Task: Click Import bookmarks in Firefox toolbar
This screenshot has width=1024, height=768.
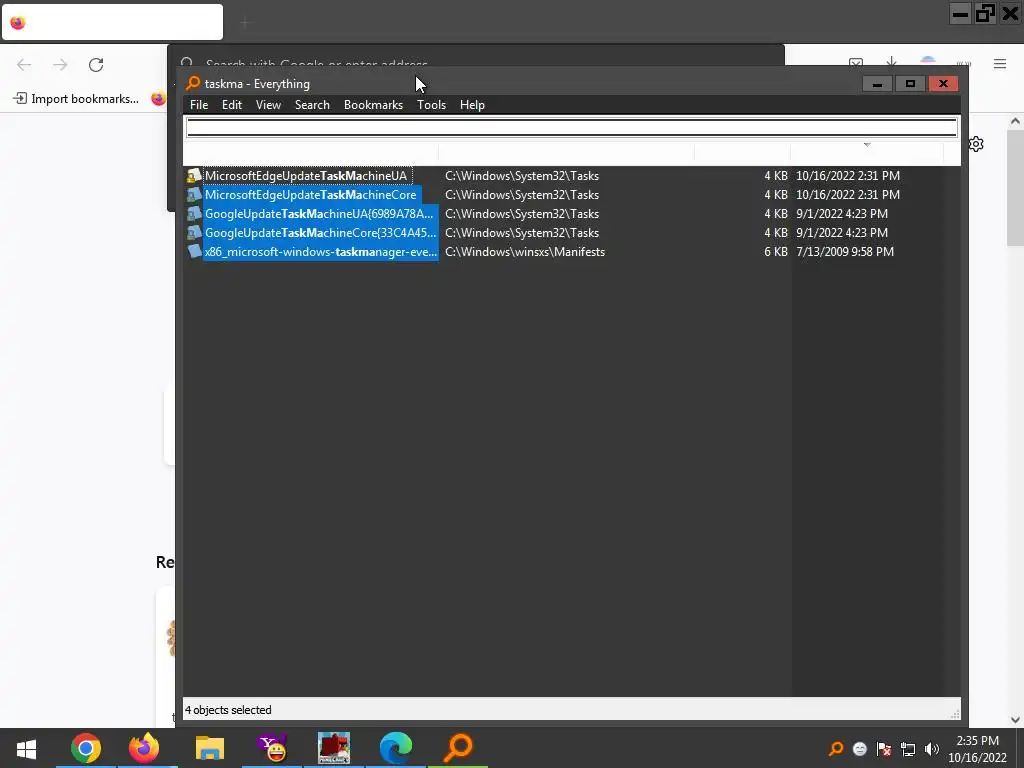Action: click(76, 99)
